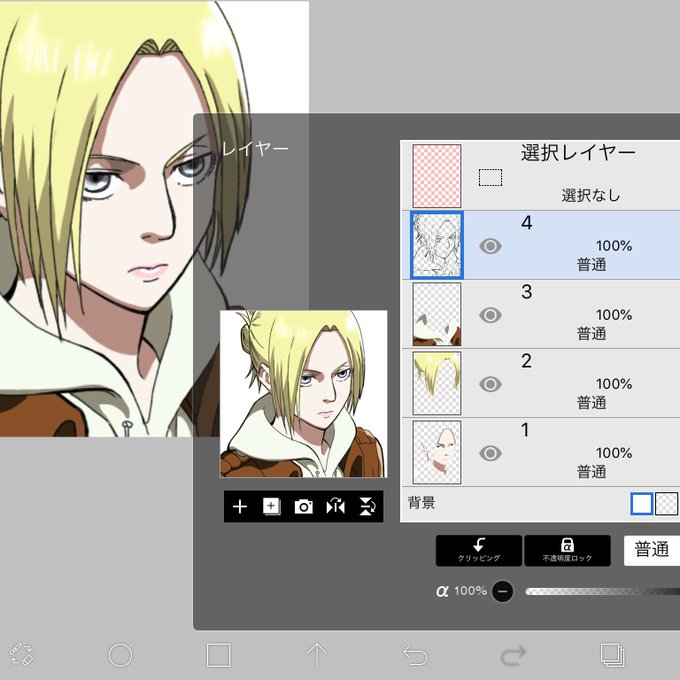Tap the up arrow icon in bottom bar

click(317, 655)
